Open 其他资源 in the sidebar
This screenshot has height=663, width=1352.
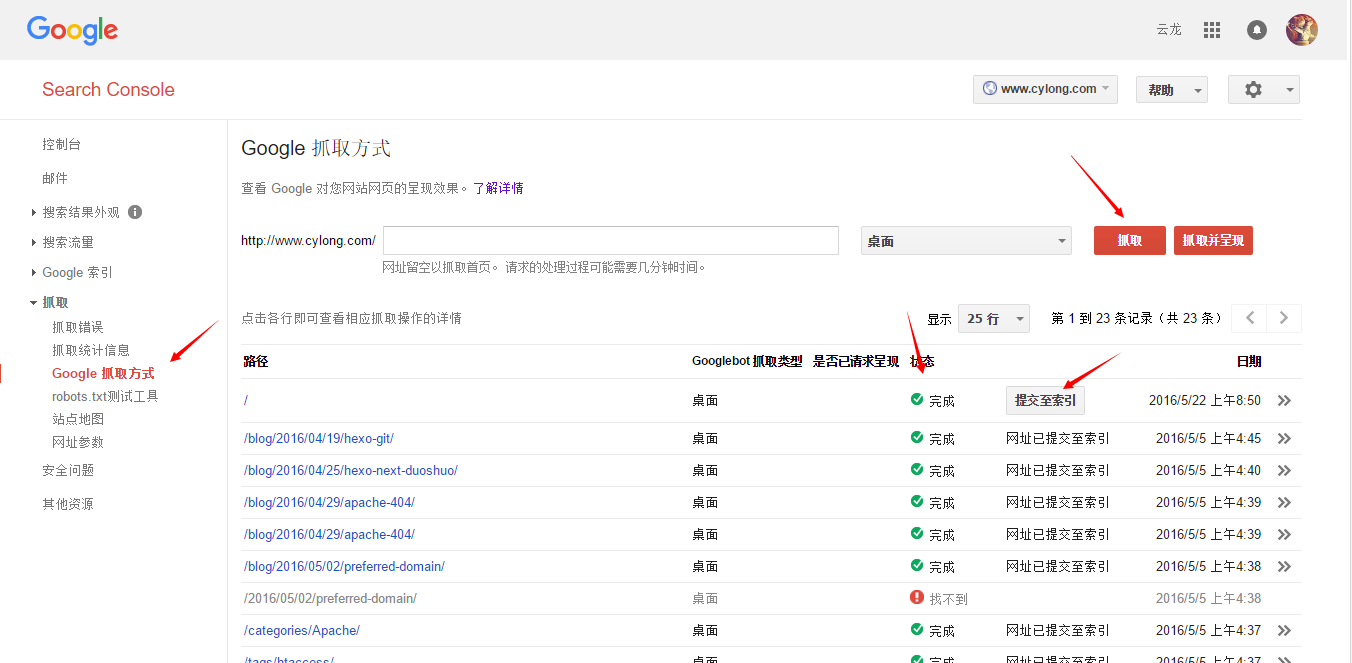point(68,504)
